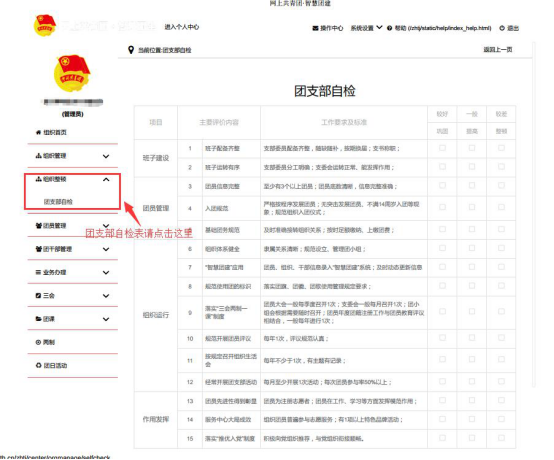This screenshot has height=460, width=554.
Task: Open 操作中心 envelope icon
Action: click(315, 28)
